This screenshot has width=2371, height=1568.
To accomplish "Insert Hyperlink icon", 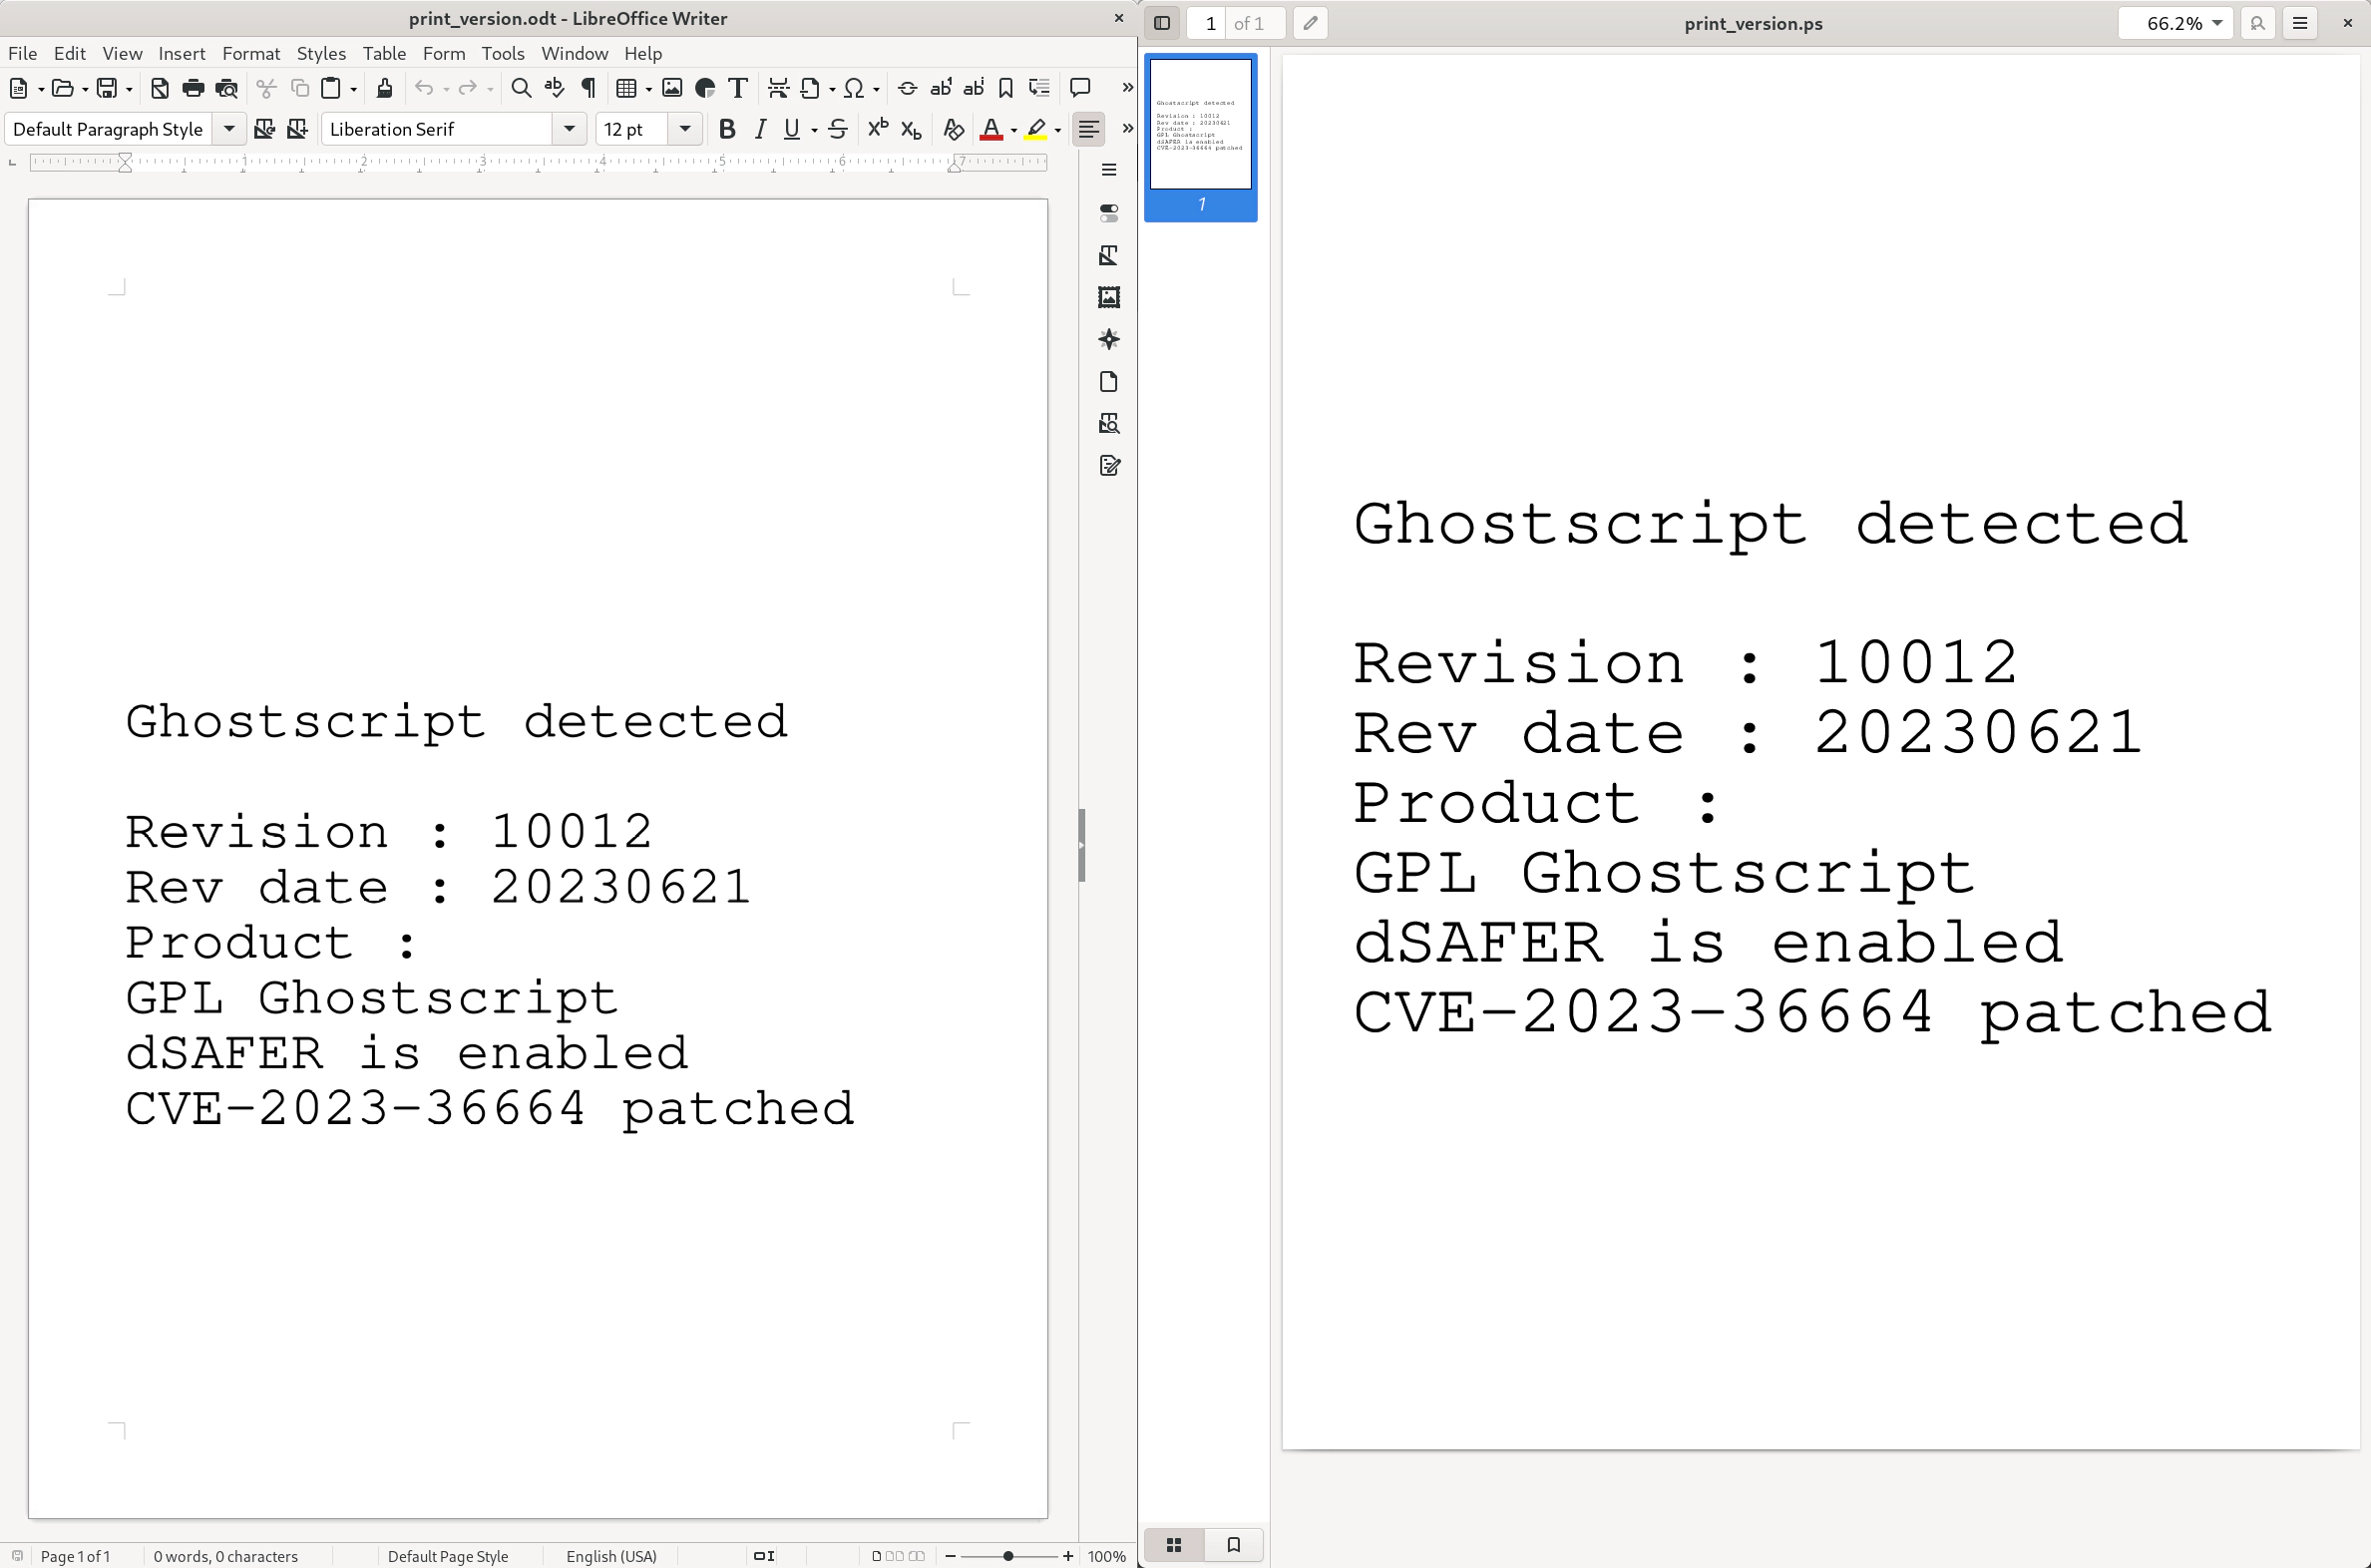I will tap(908, 88).
